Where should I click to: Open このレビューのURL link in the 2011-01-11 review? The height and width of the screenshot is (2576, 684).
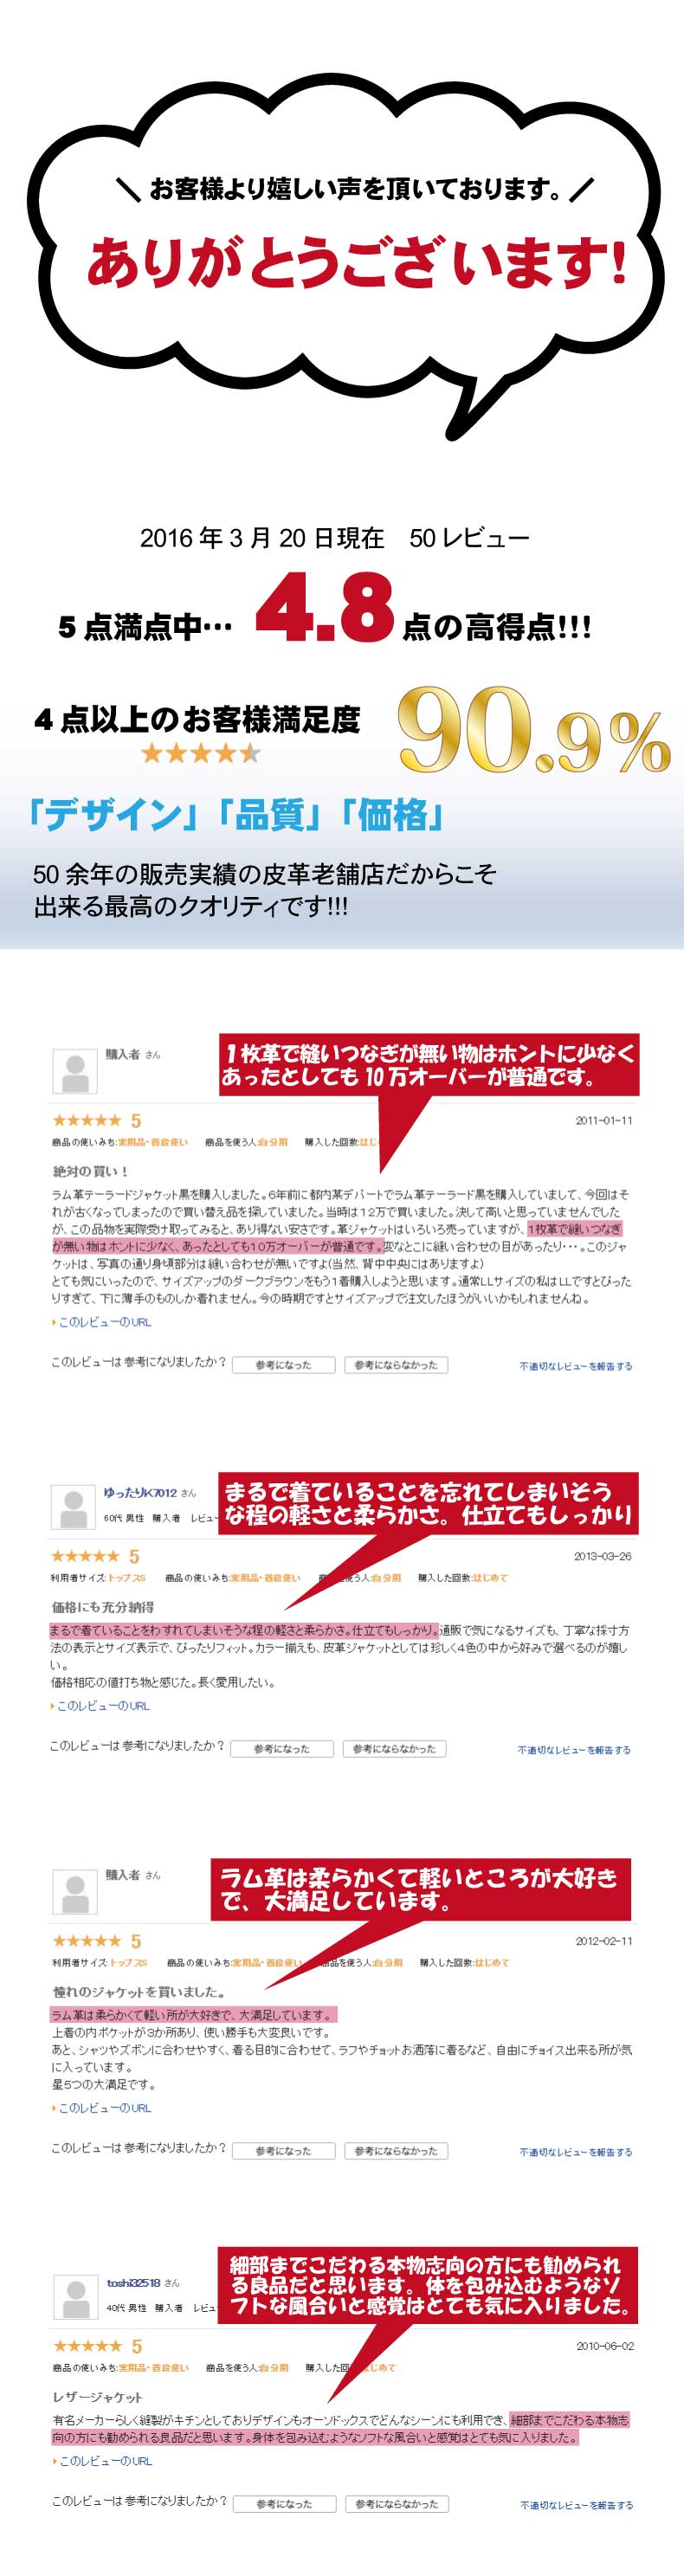[102, 1322]
